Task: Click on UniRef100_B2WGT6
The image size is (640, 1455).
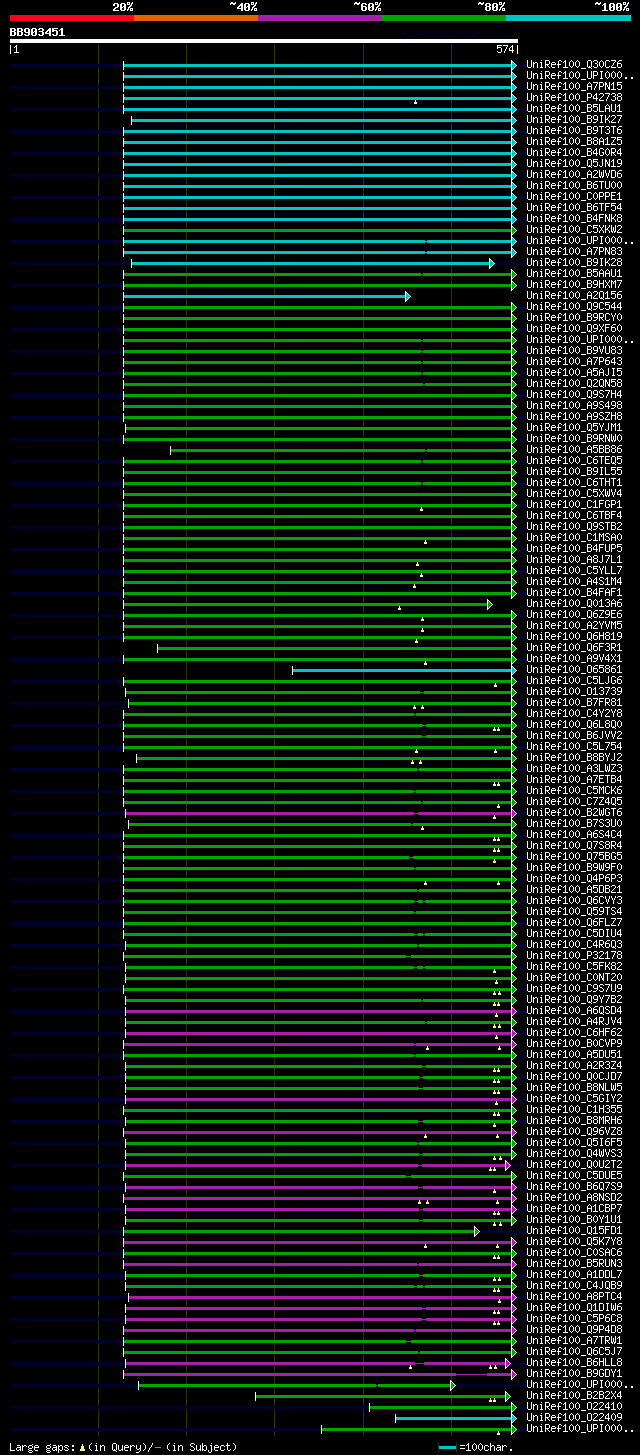Action: [x=574, y=812]
